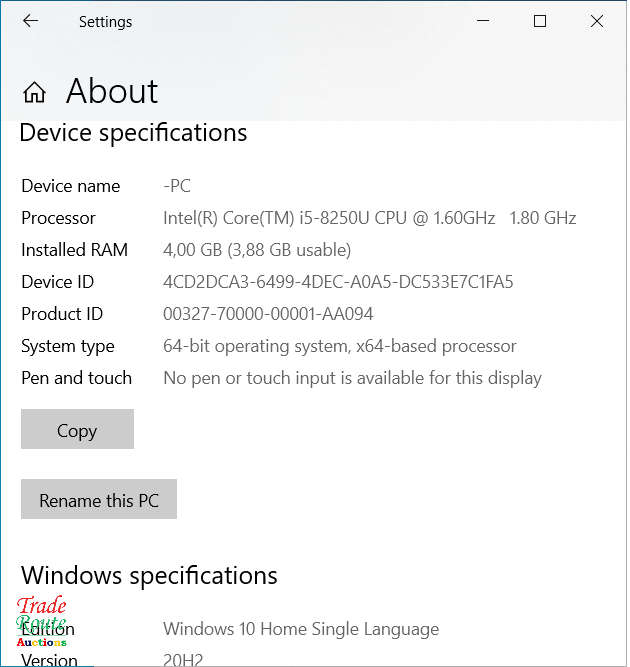Viewport: 630px width, 667px height.
Task: Click the Trade Route Auctions watermark logo
Action: 41,621
